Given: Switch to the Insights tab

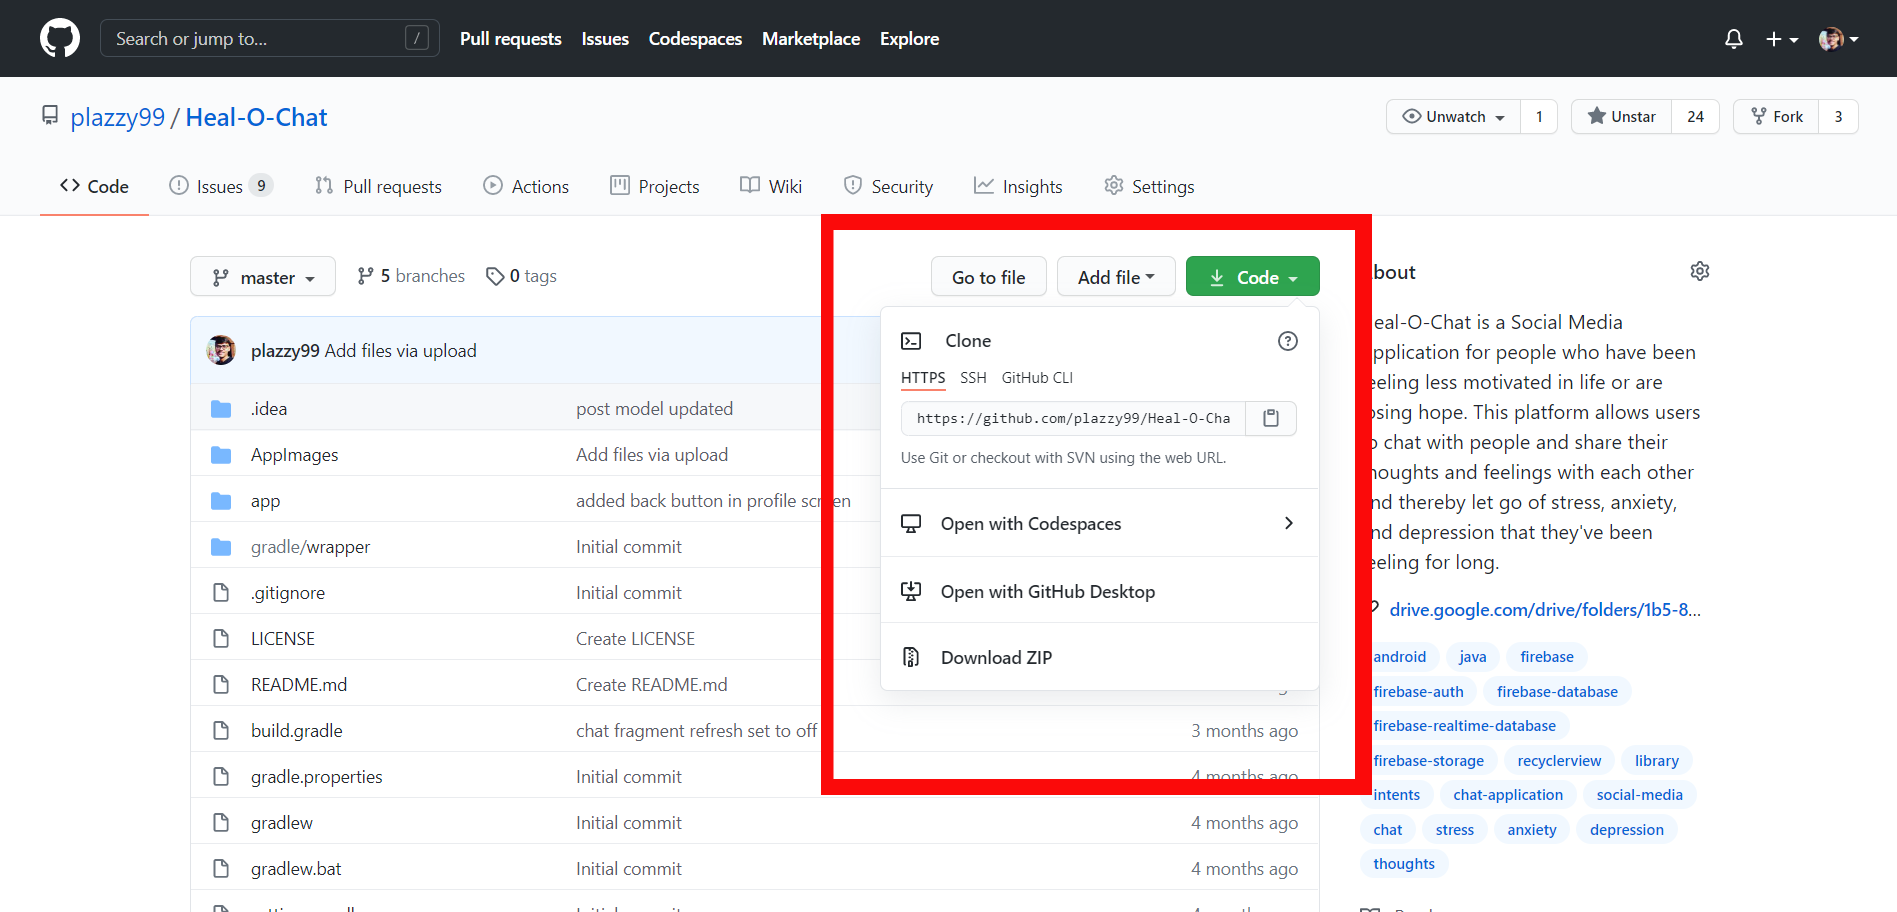Looking at the screenshot, I should click(x=1018, y=186).
